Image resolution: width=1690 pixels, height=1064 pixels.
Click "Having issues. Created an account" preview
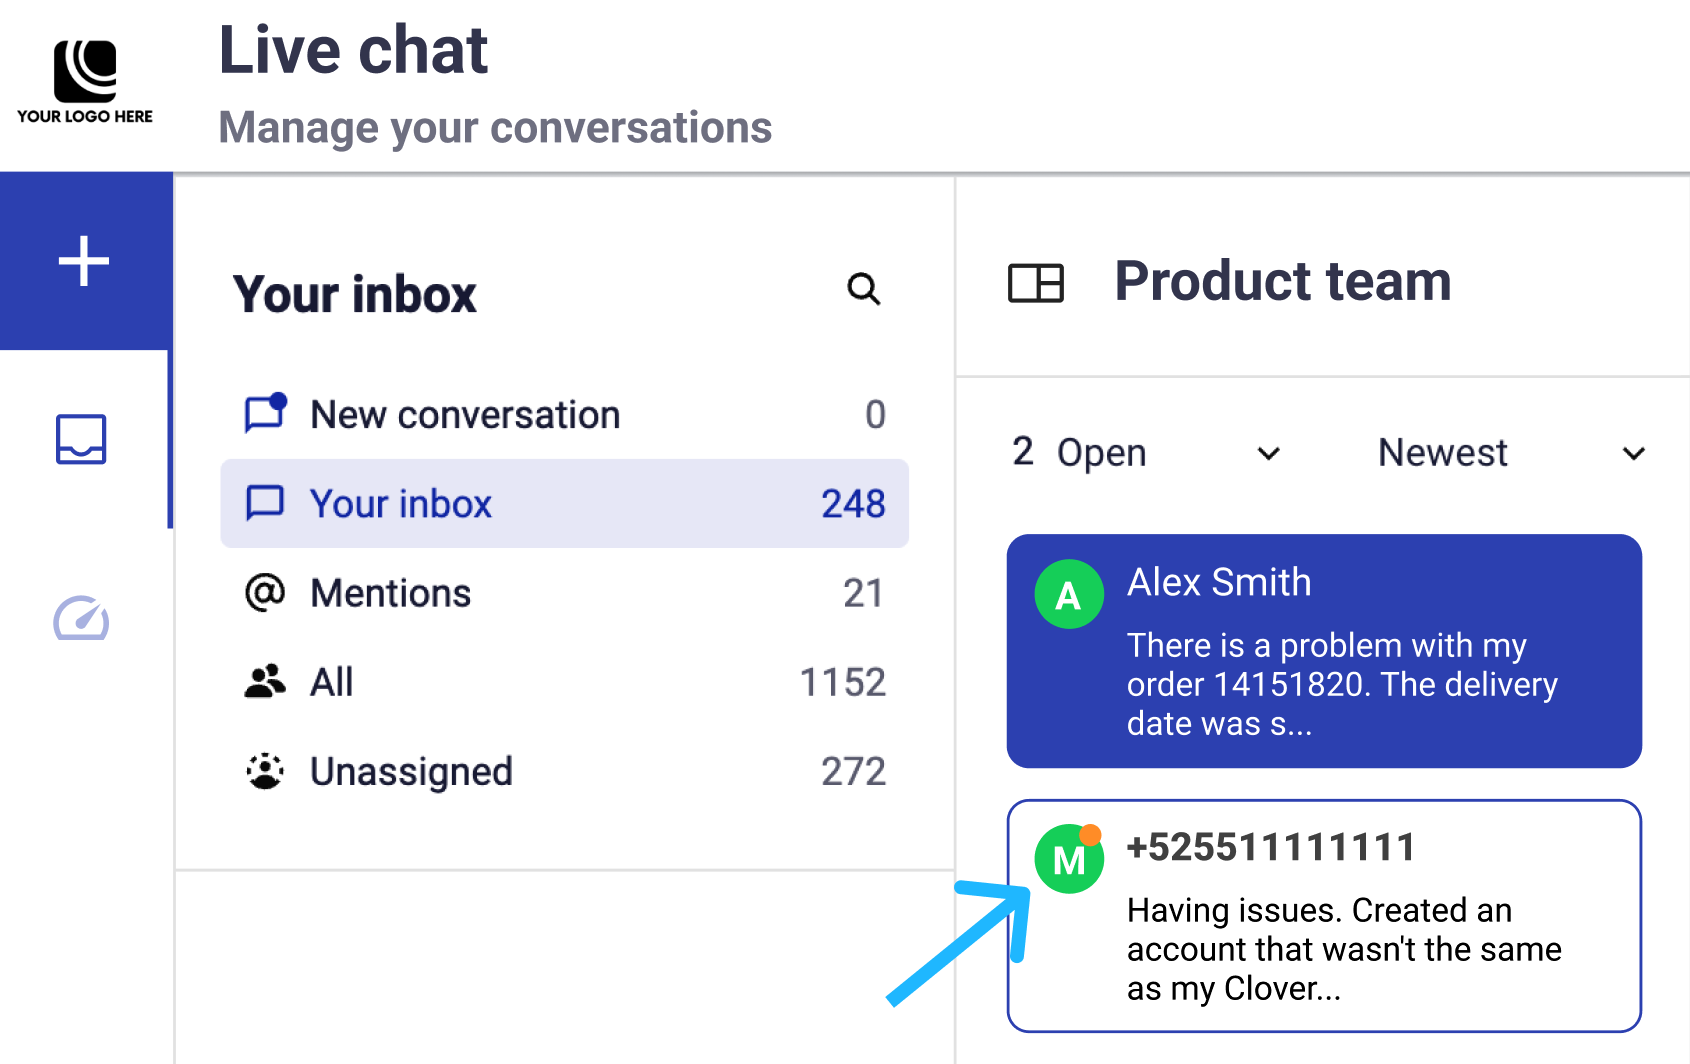pyautogui.click(x=1344, y=949)
